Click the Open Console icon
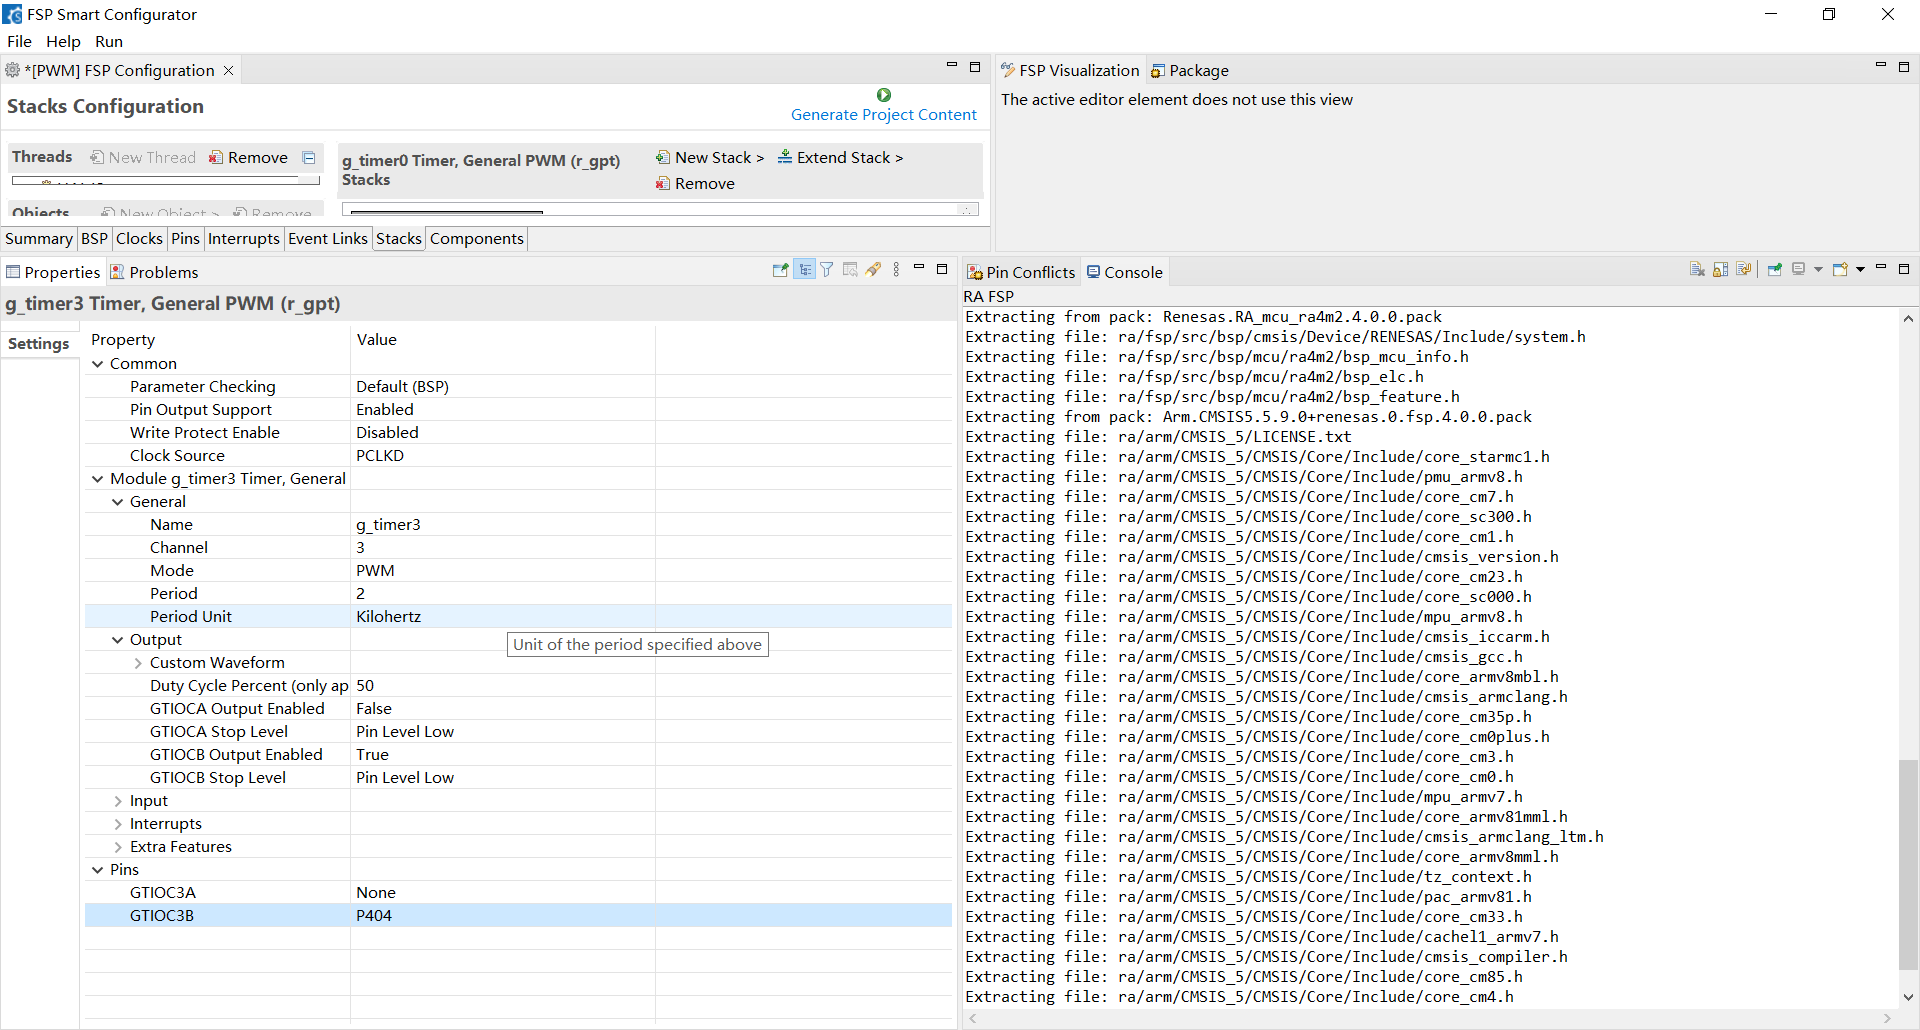Viewport: 1920px width, 1030px height. (1840, 270)
